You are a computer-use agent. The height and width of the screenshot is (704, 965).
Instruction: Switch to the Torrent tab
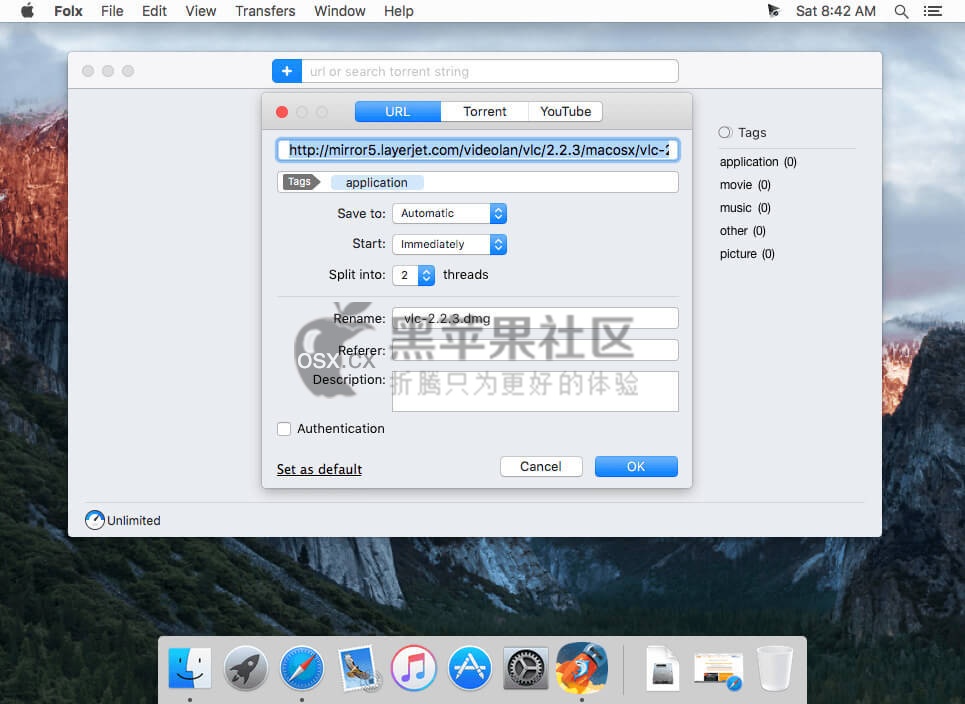point(485,111)
